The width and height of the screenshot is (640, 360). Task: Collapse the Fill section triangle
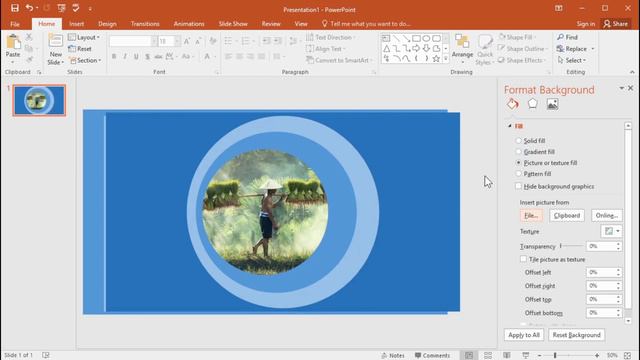pos(510,126)
